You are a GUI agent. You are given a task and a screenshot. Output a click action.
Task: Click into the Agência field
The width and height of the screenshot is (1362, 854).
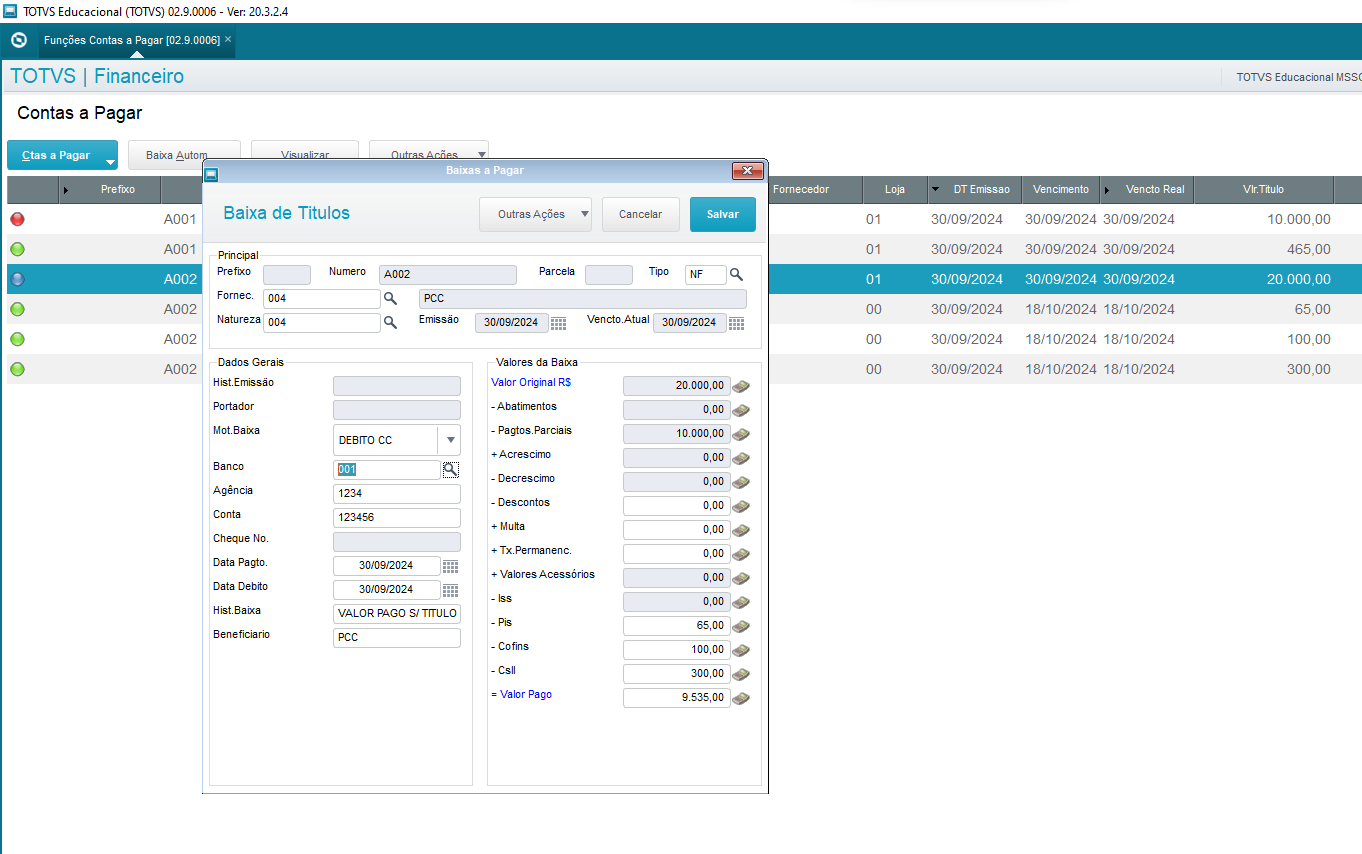(x=397, y=494)
